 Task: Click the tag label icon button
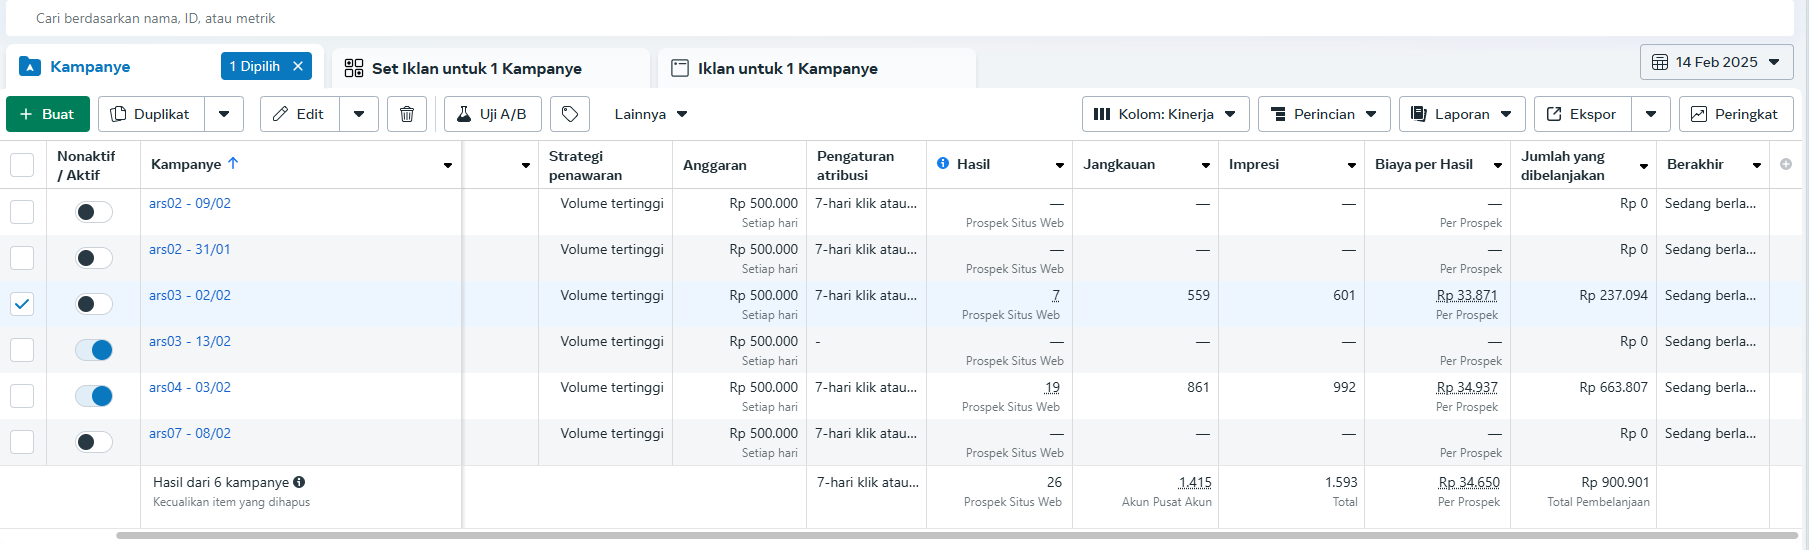tap(570, 114)
